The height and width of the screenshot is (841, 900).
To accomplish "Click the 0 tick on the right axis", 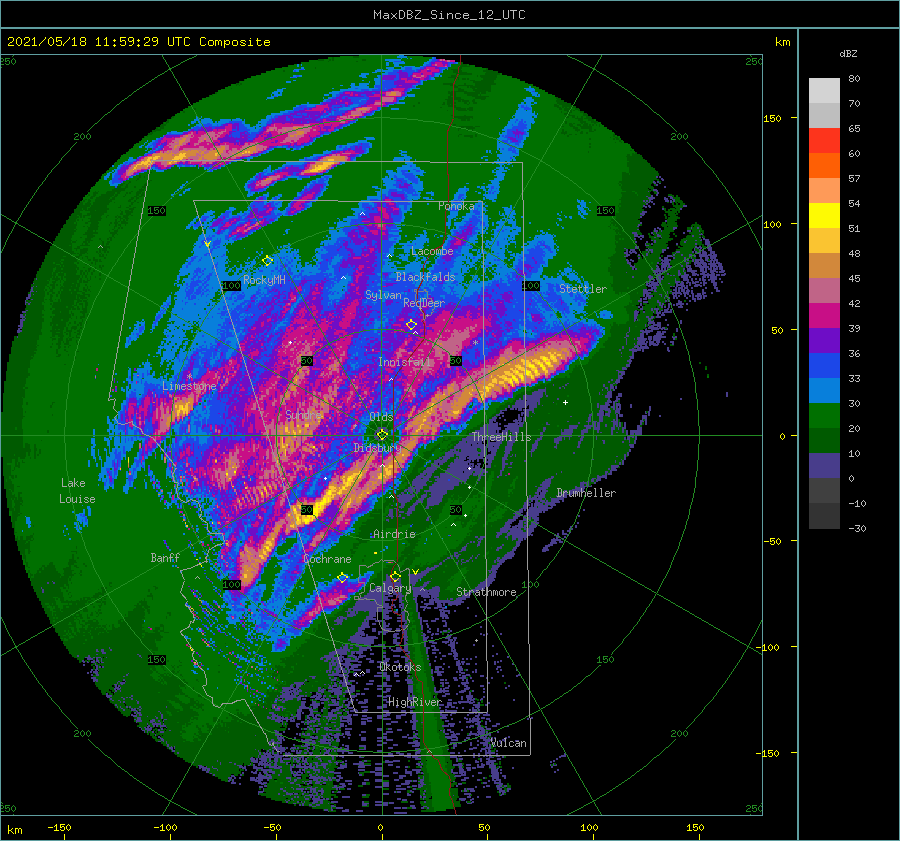I will pyautogui.click(x=782, y=436).
